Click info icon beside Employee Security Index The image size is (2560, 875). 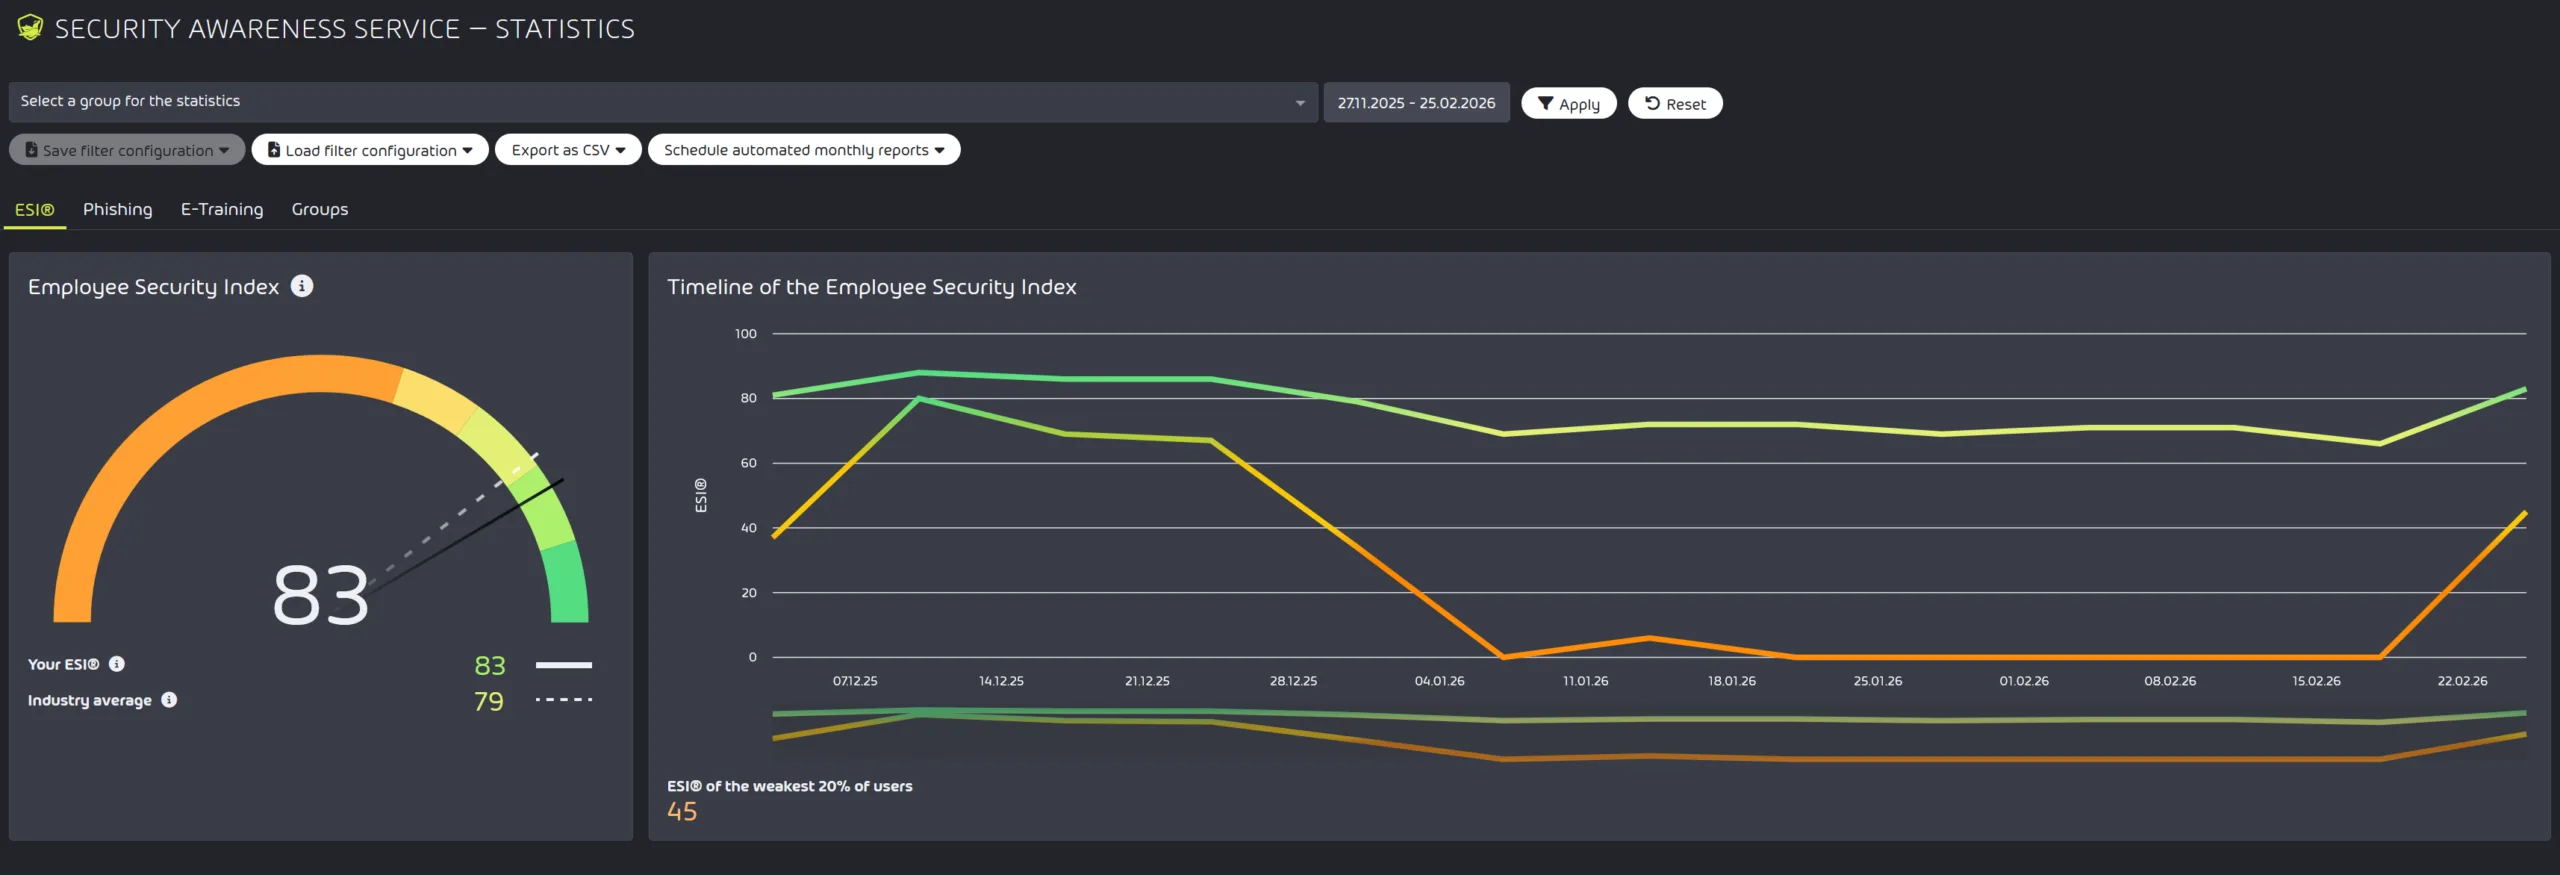[x=302, y=286]
